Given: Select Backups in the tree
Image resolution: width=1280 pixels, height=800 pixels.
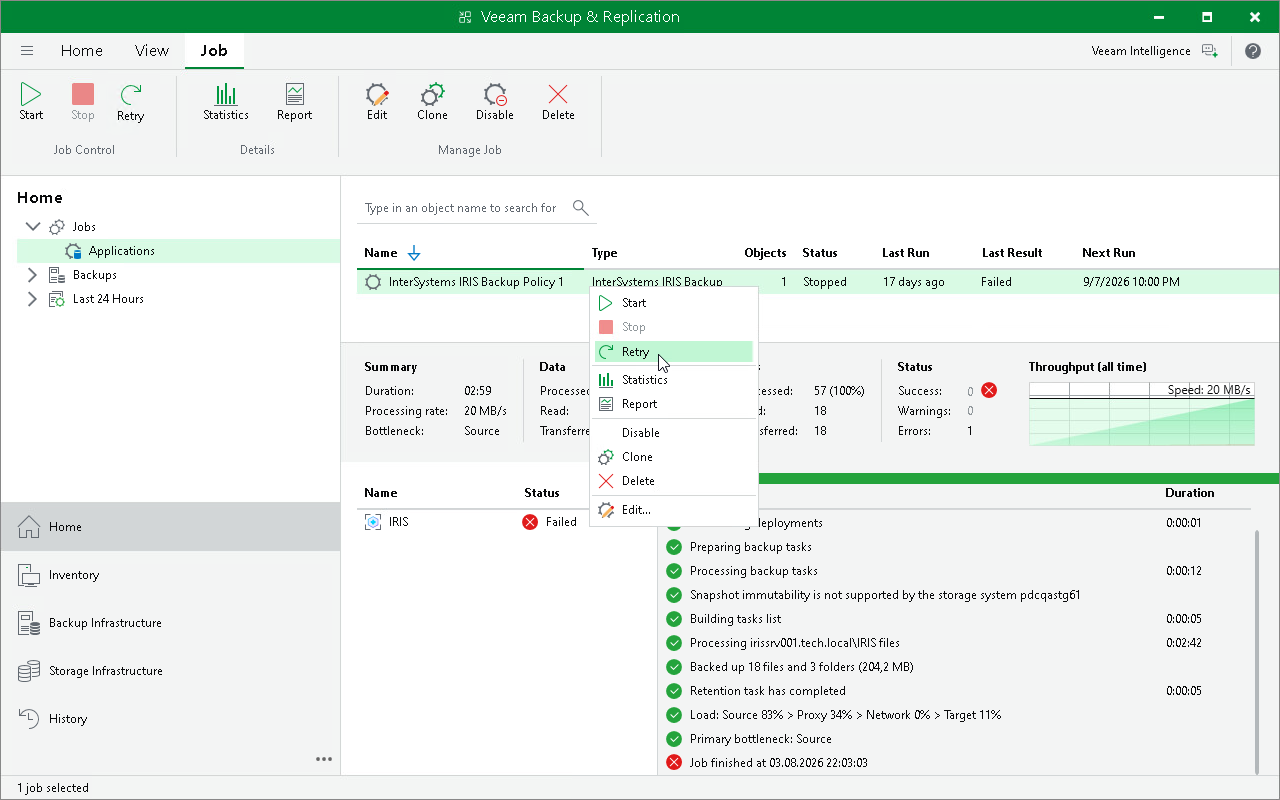Looking at the screenshot, I should (x=95, y=275).
